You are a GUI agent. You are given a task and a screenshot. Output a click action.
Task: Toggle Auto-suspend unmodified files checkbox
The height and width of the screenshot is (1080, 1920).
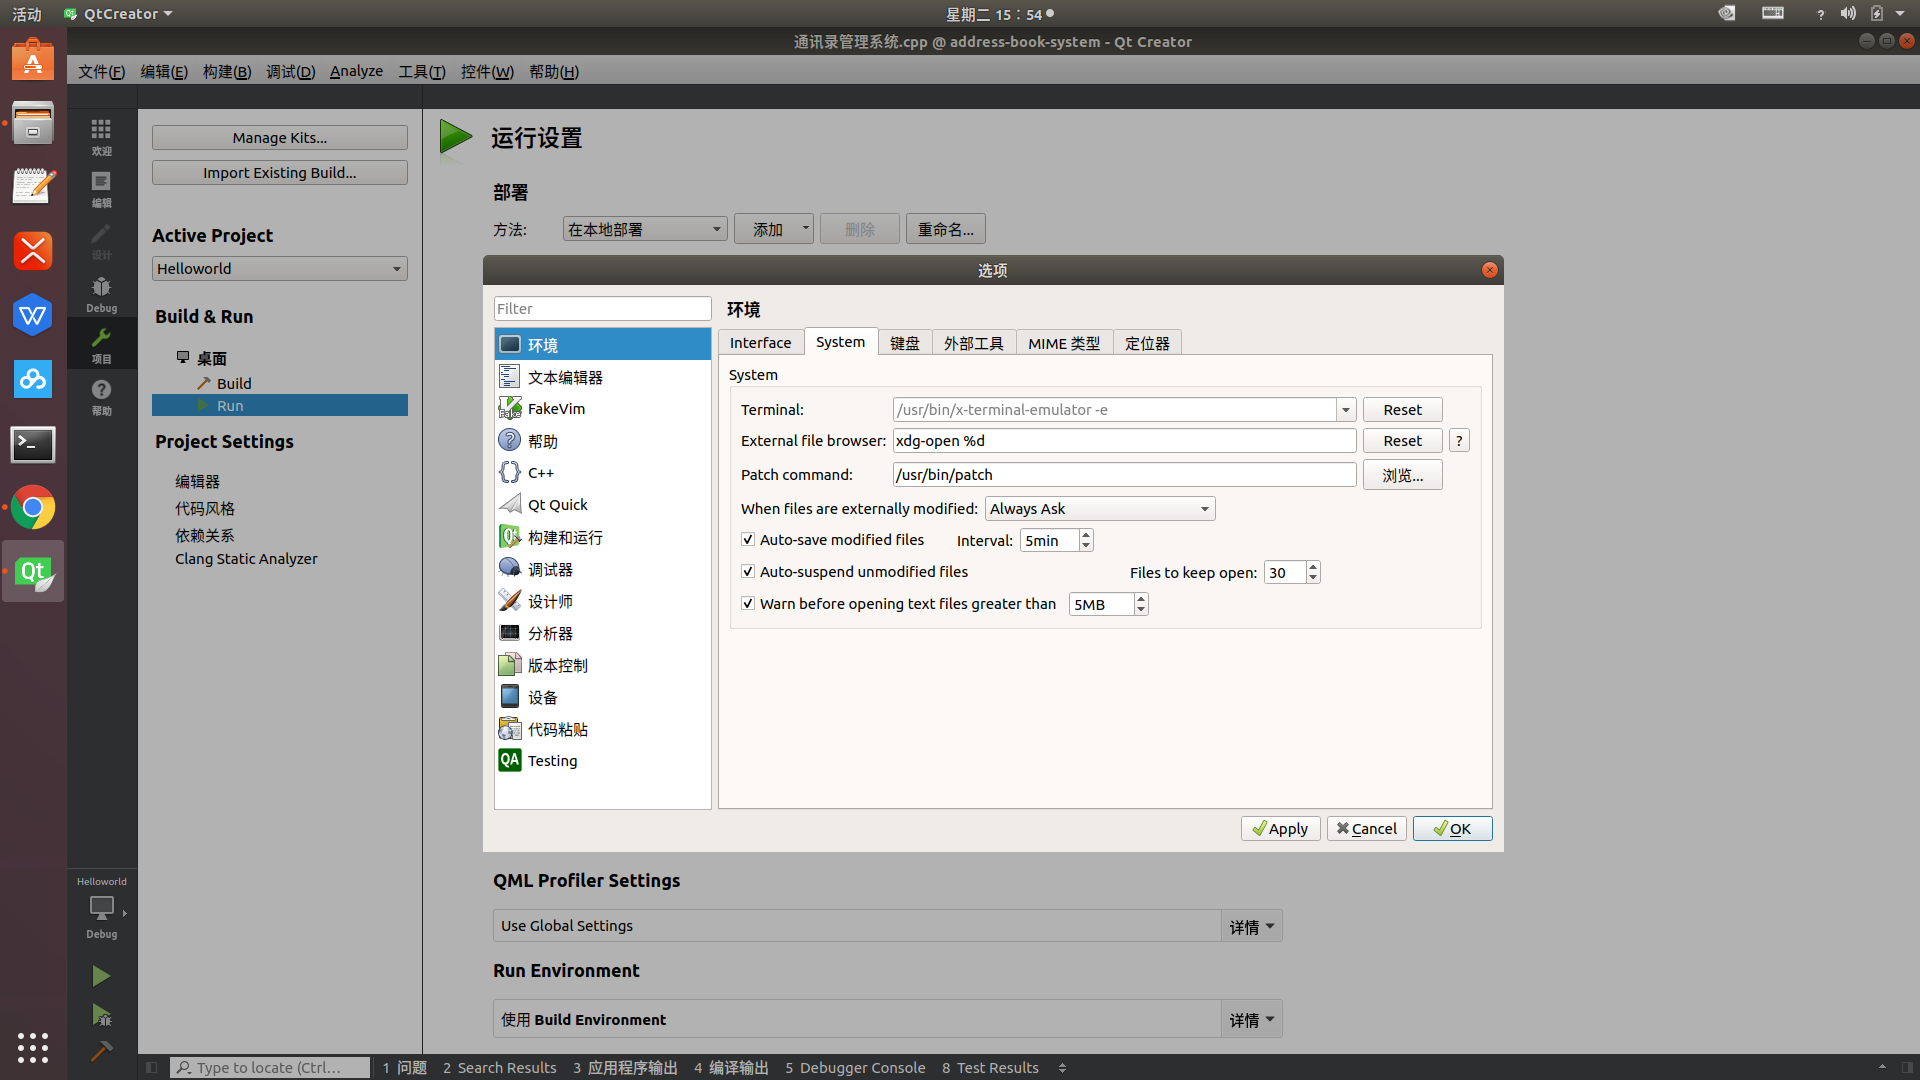(x=748, y=571)
